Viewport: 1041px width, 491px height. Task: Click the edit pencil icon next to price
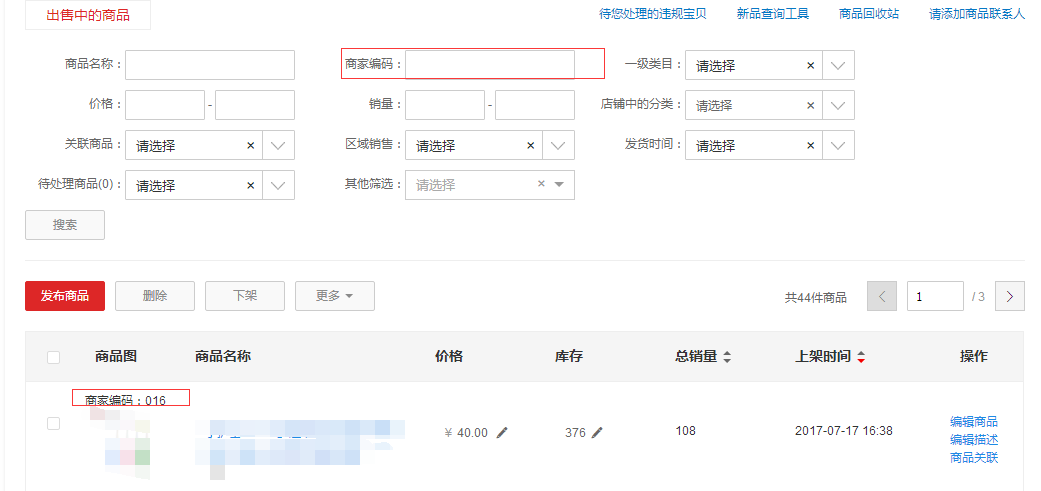pos(502,432)
